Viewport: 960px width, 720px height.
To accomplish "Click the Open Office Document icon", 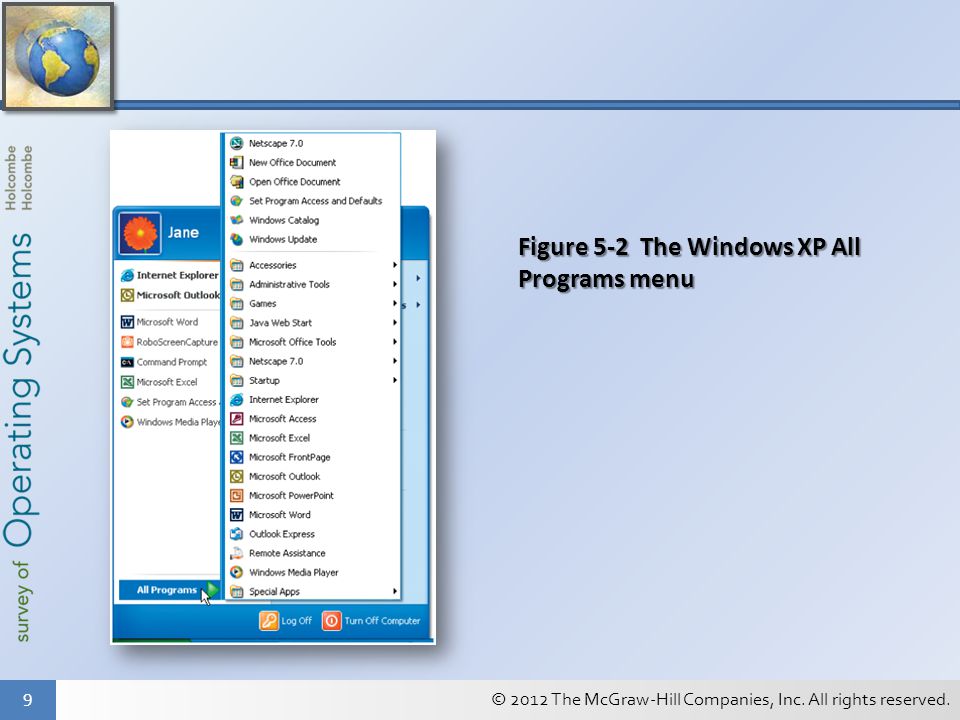I will [236, 182].
